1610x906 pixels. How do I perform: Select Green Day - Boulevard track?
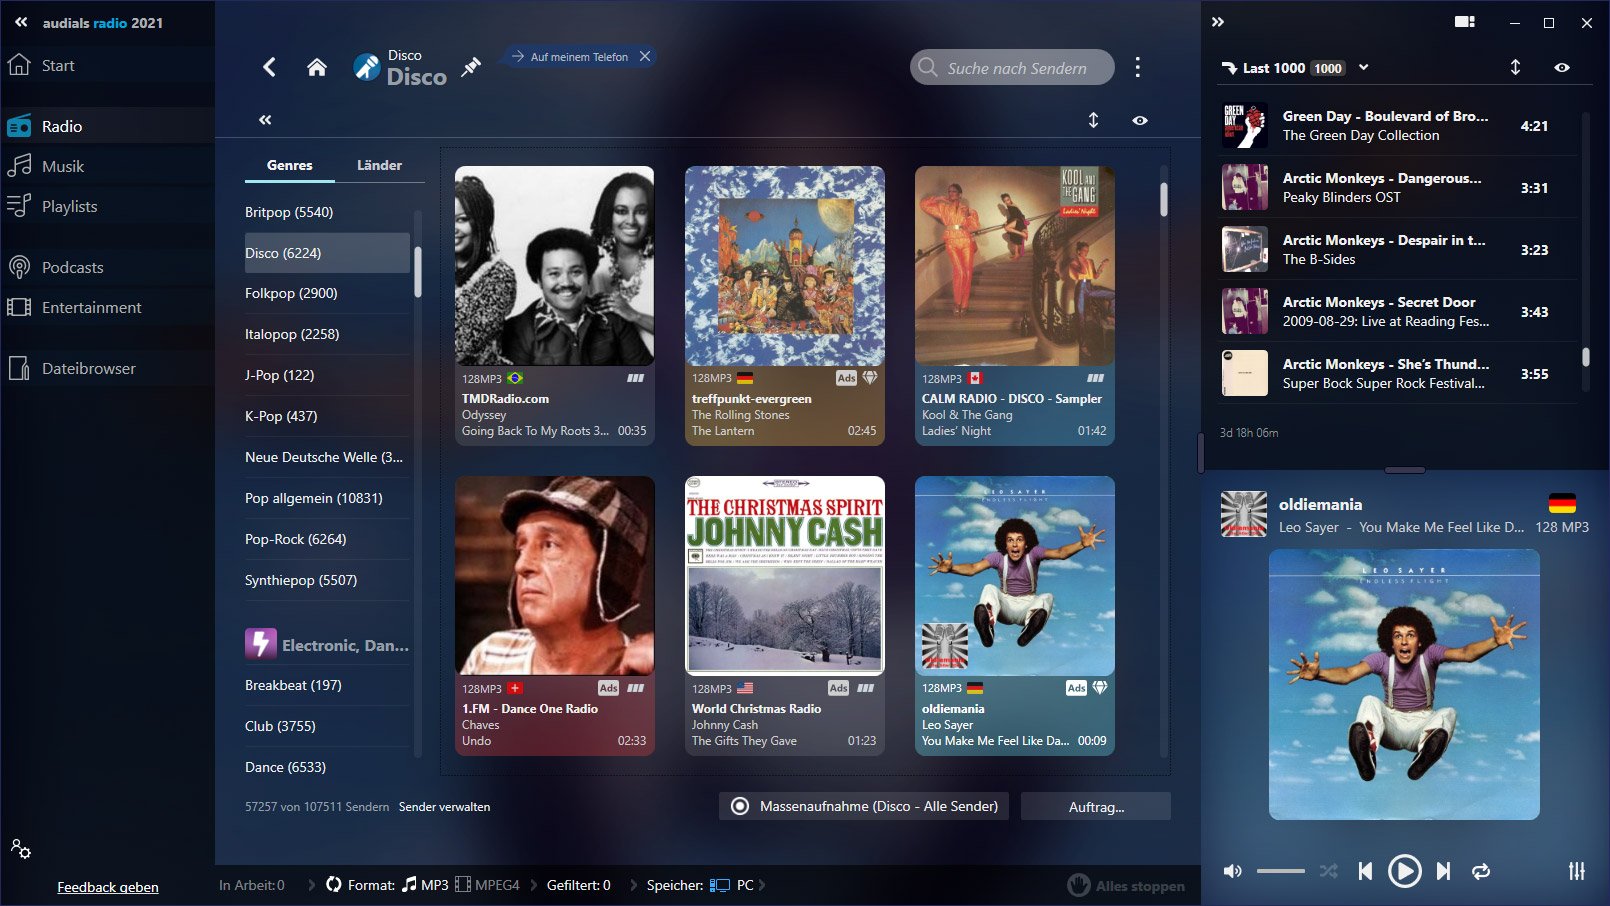(x=1397, y=126)
